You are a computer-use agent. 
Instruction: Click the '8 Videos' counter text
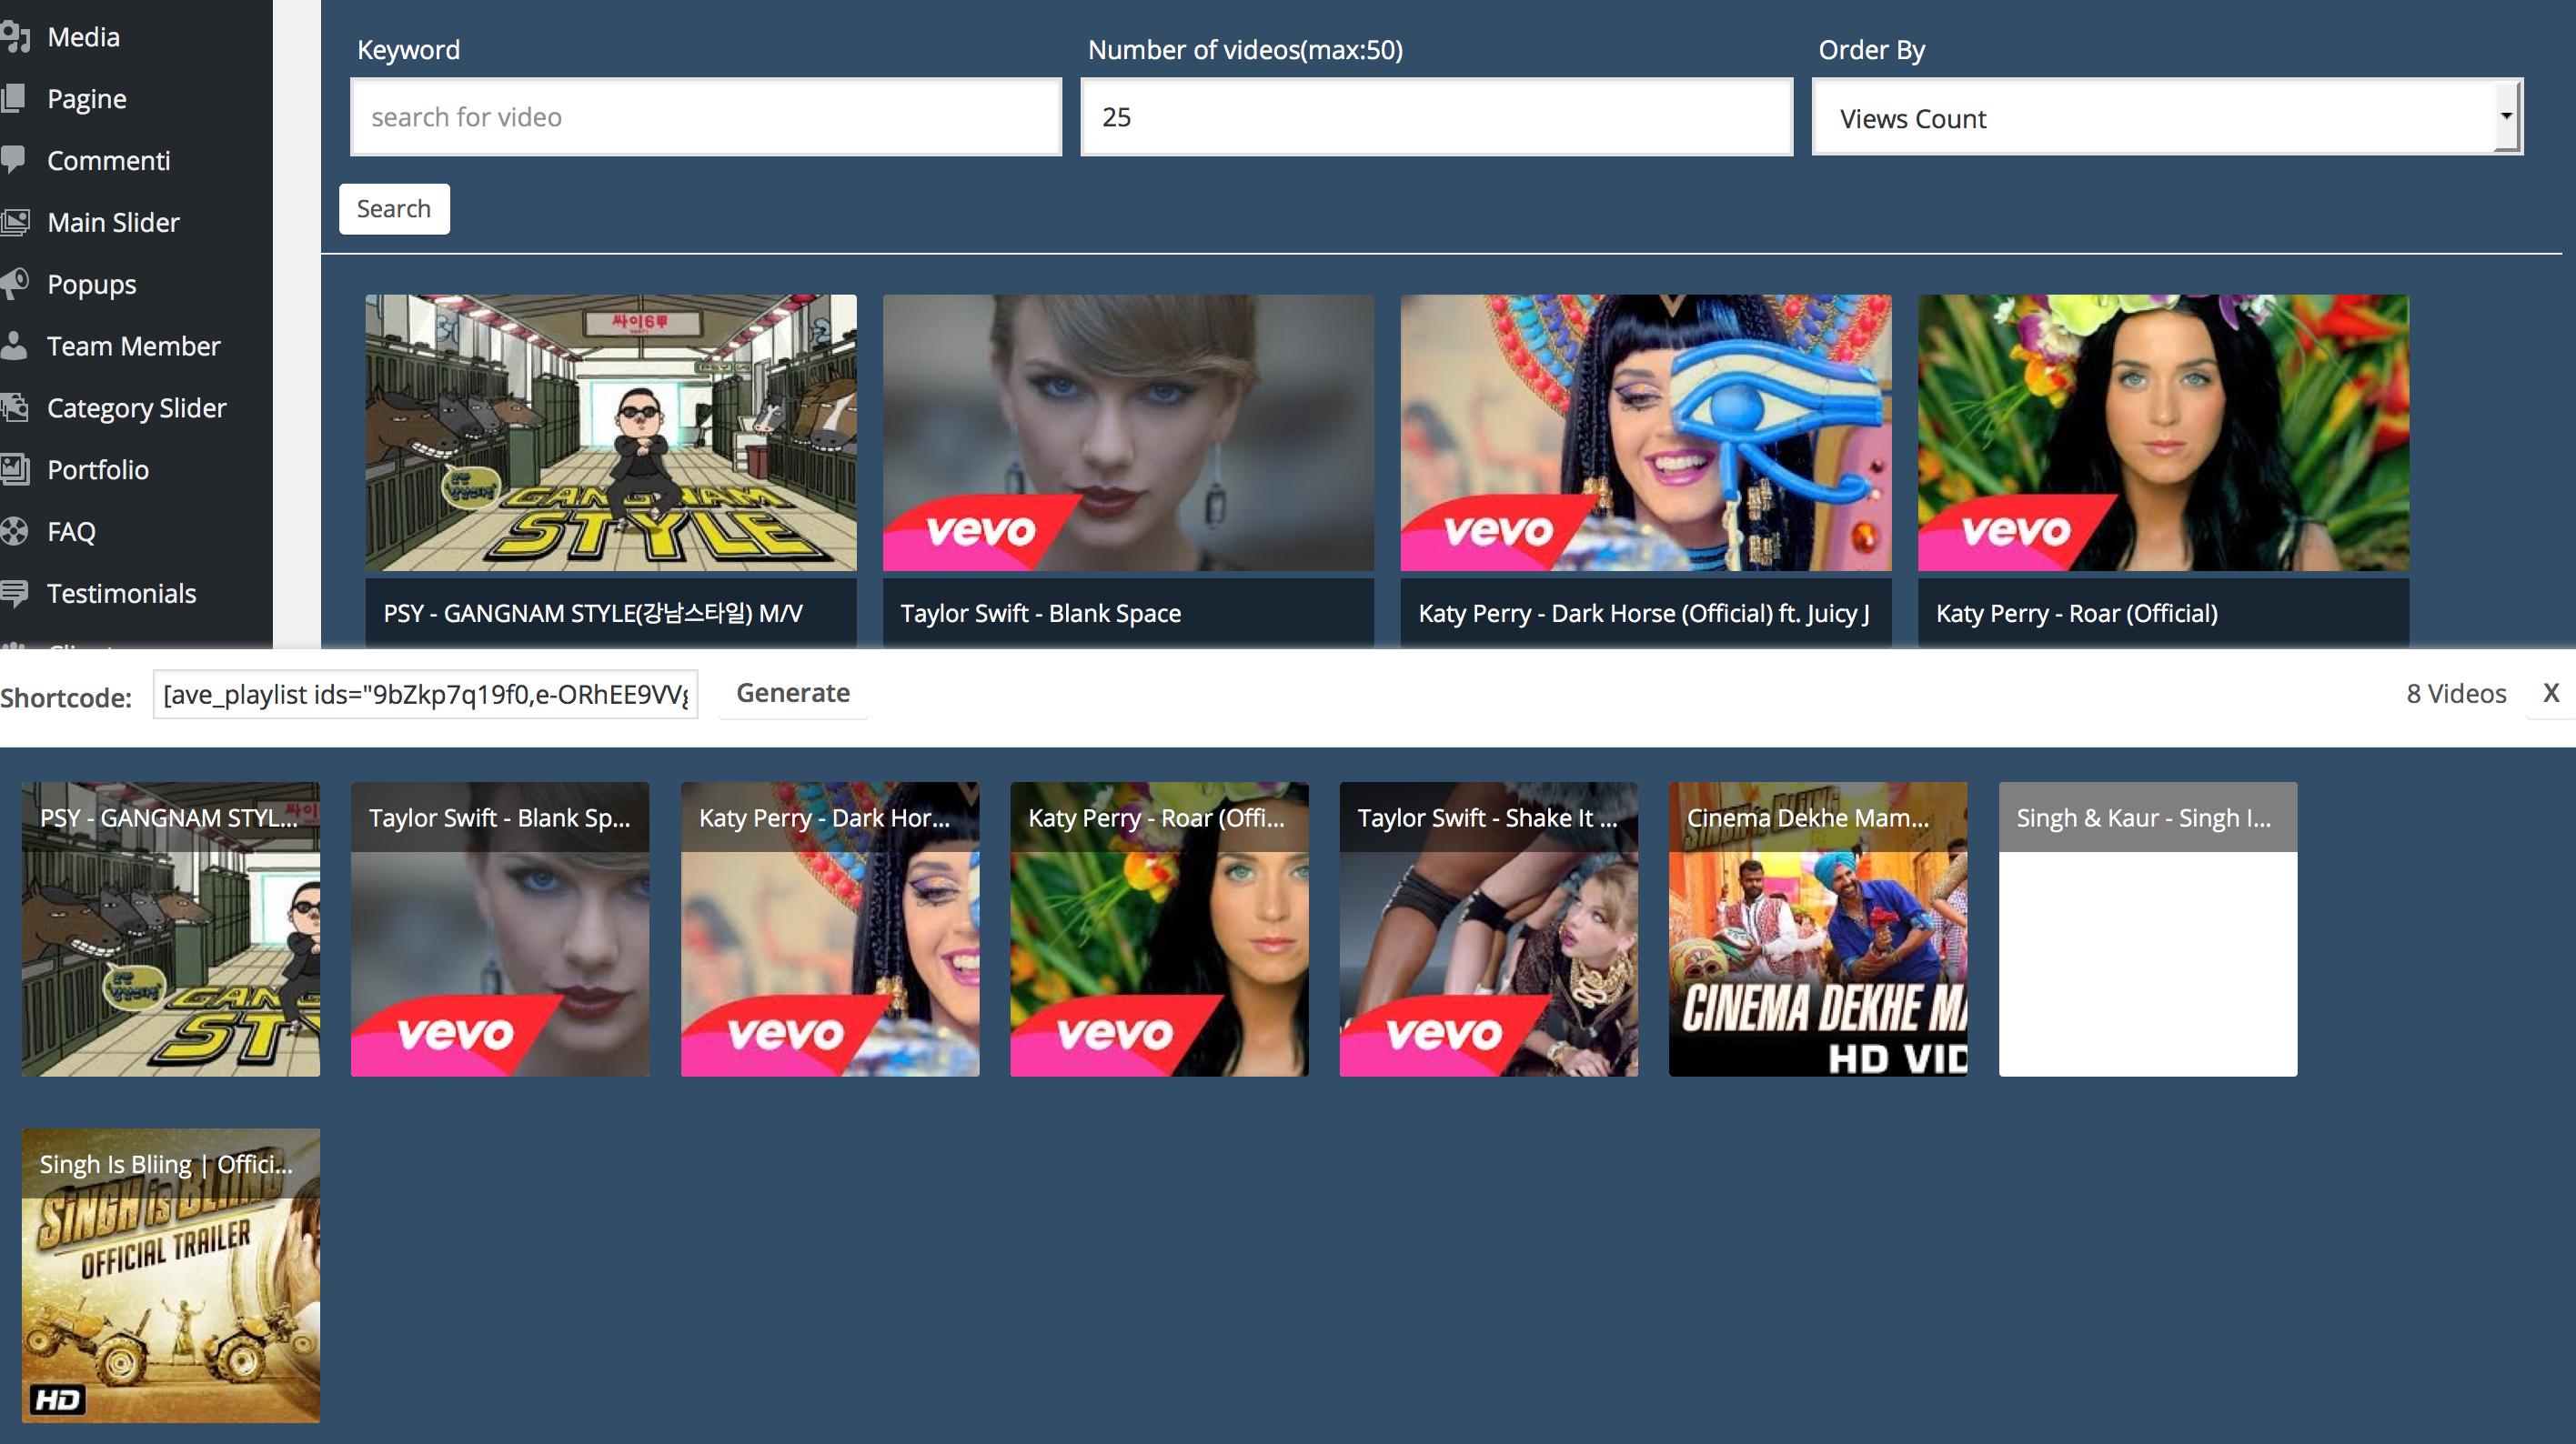point(2456,694)
